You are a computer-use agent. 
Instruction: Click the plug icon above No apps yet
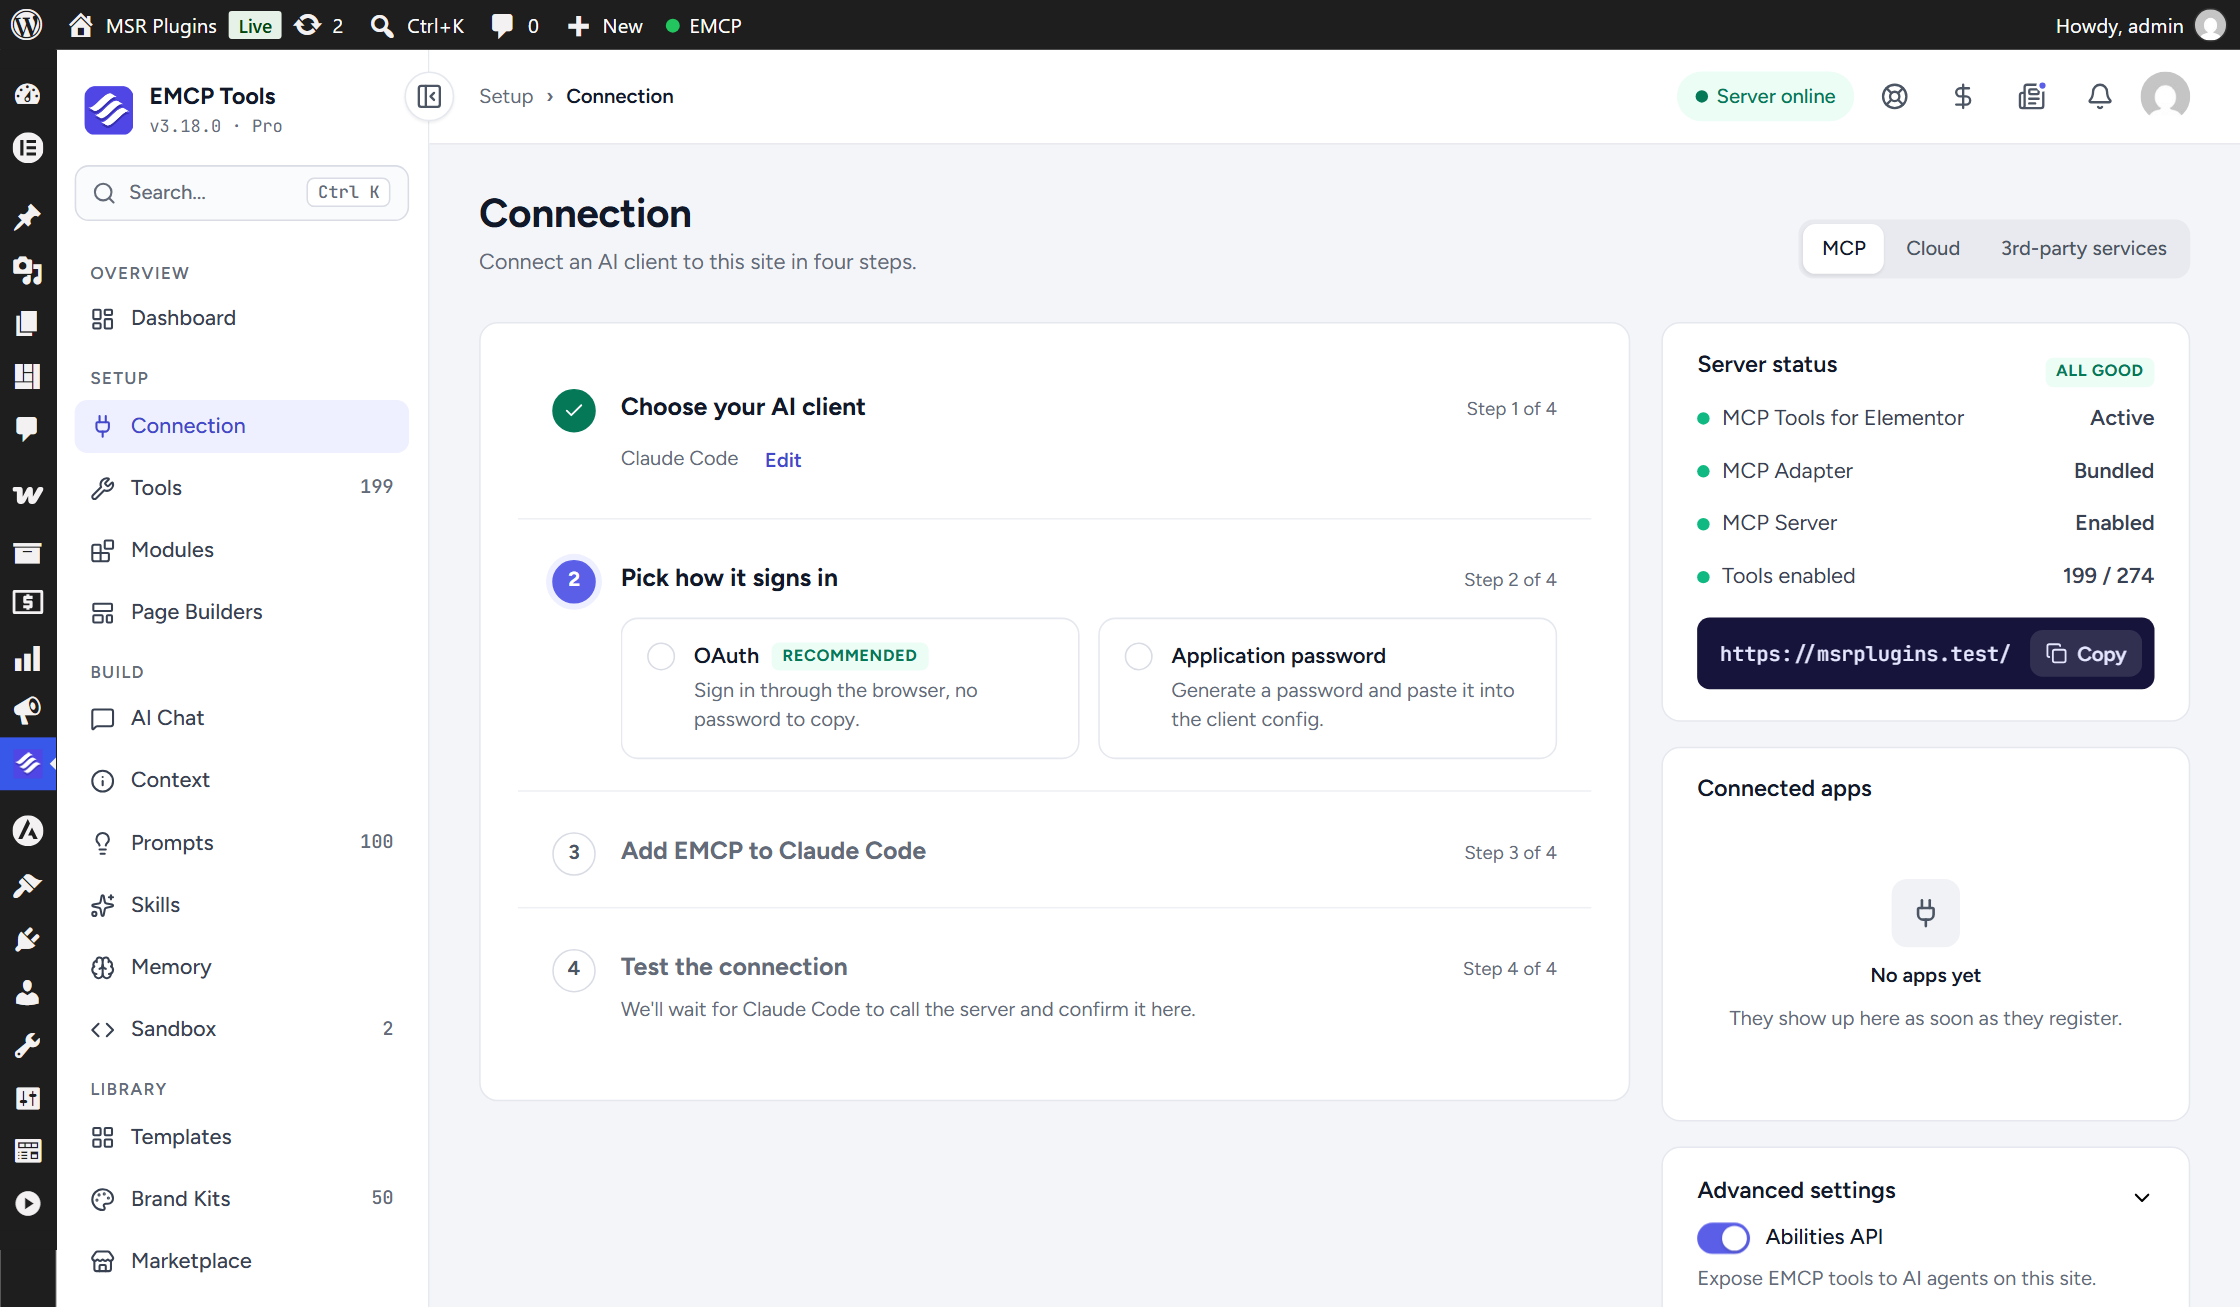coord(1925,912)
